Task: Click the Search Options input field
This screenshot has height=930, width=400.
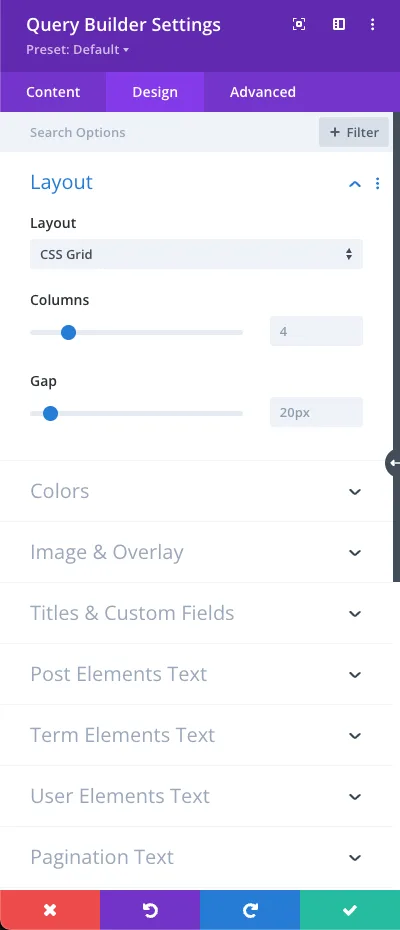Action: 159,132
